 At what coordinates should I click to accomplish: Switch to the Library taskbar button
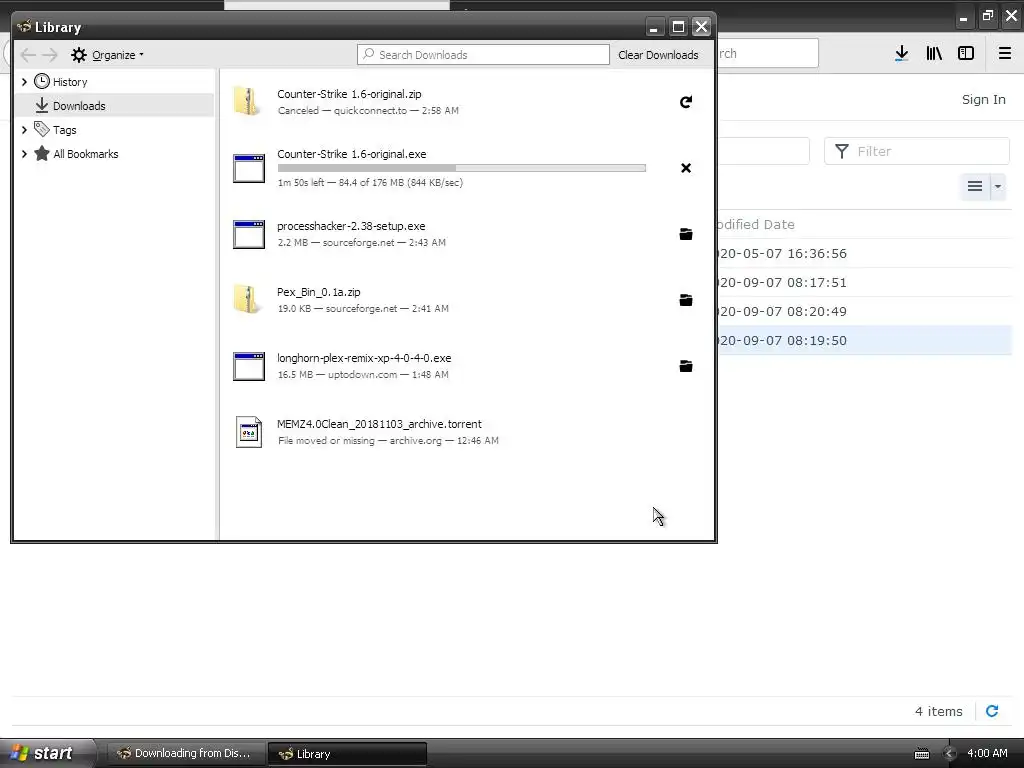[347, 754]
